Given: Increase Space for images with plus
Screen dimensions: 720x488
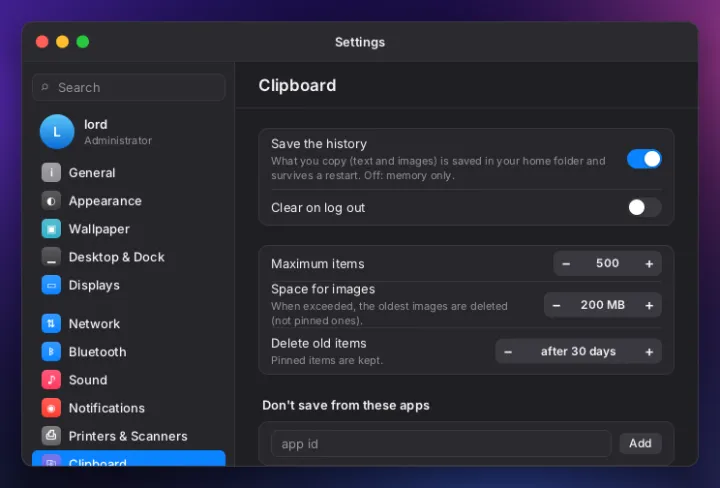Looking at the screenshot, I should 649,305.
